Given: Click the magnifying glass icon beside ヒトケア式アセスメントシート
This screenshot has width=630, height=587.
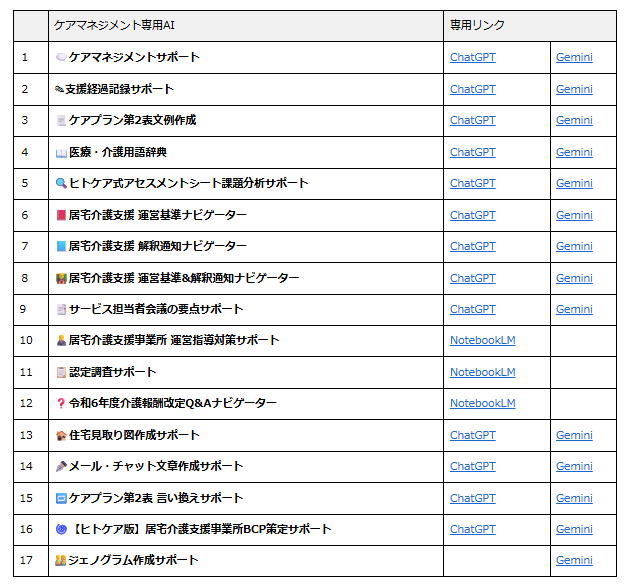Looking at the screenshot, I should point(61,184).
